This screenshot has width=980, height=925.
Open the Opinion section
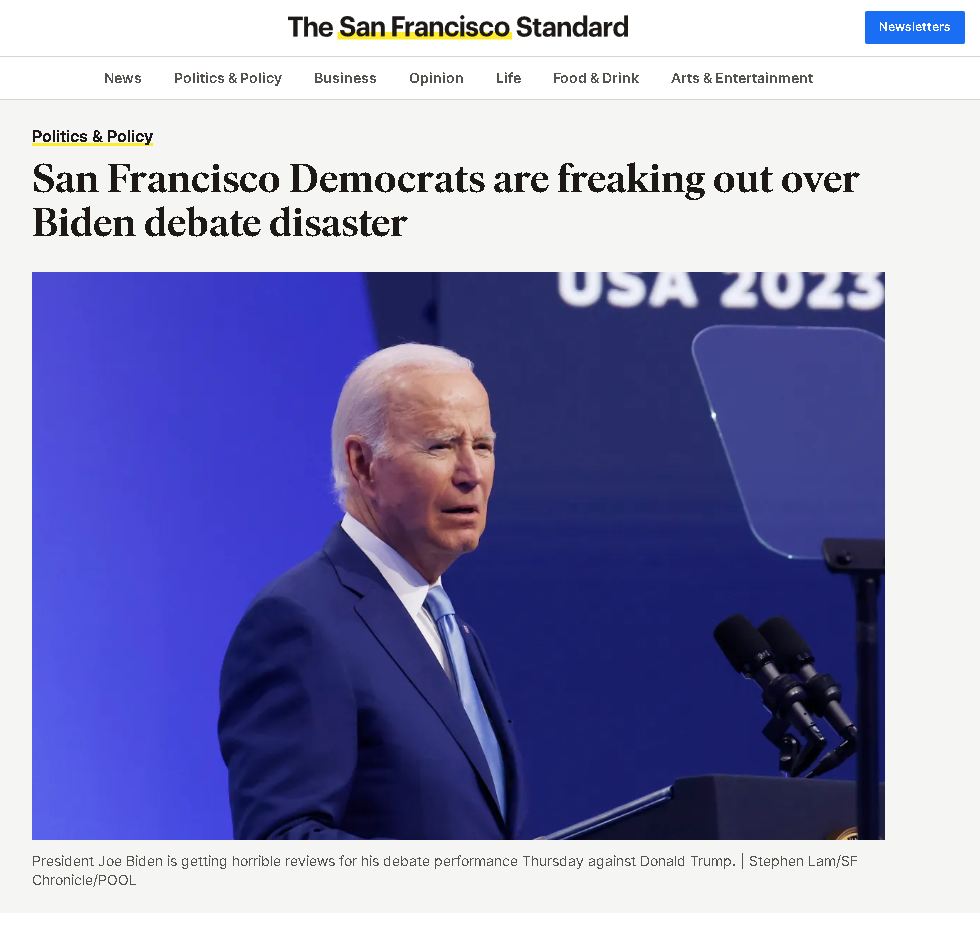[436, 78]
